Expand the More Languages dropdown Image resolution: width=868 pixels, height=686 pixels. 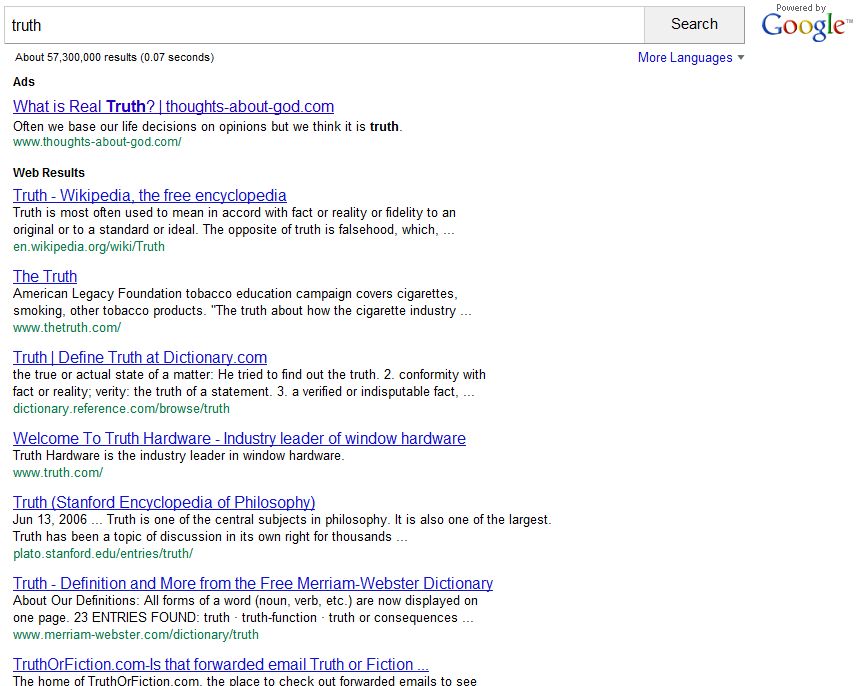[x=691, y=58]
